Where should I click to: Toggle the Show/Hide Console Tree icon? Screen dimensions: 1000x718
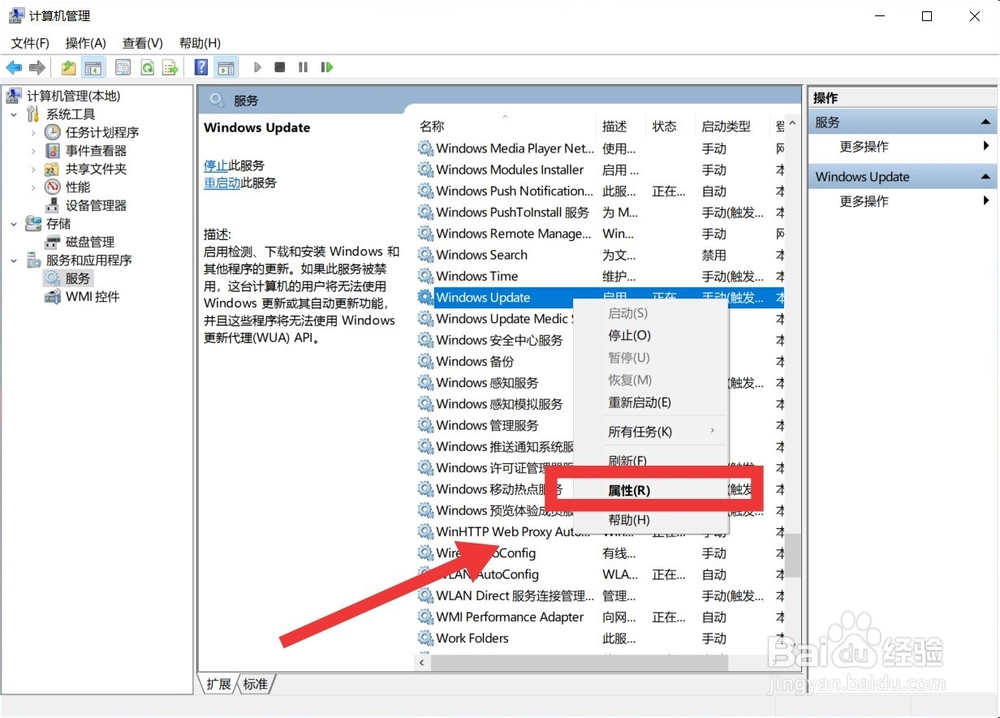pyautogui.click(x=93, y=67)
